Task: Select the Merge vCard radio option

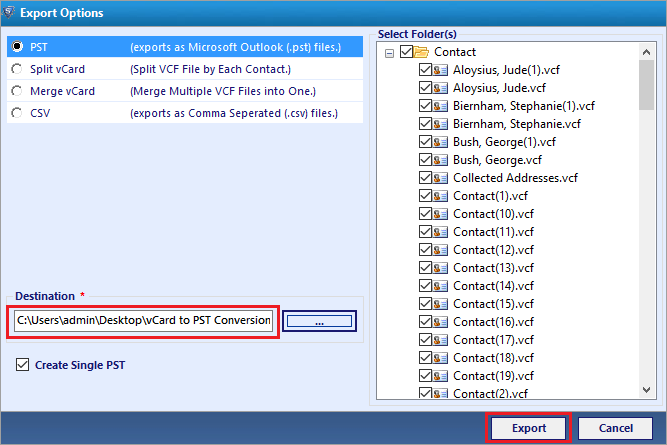Action: coord(17,91)
